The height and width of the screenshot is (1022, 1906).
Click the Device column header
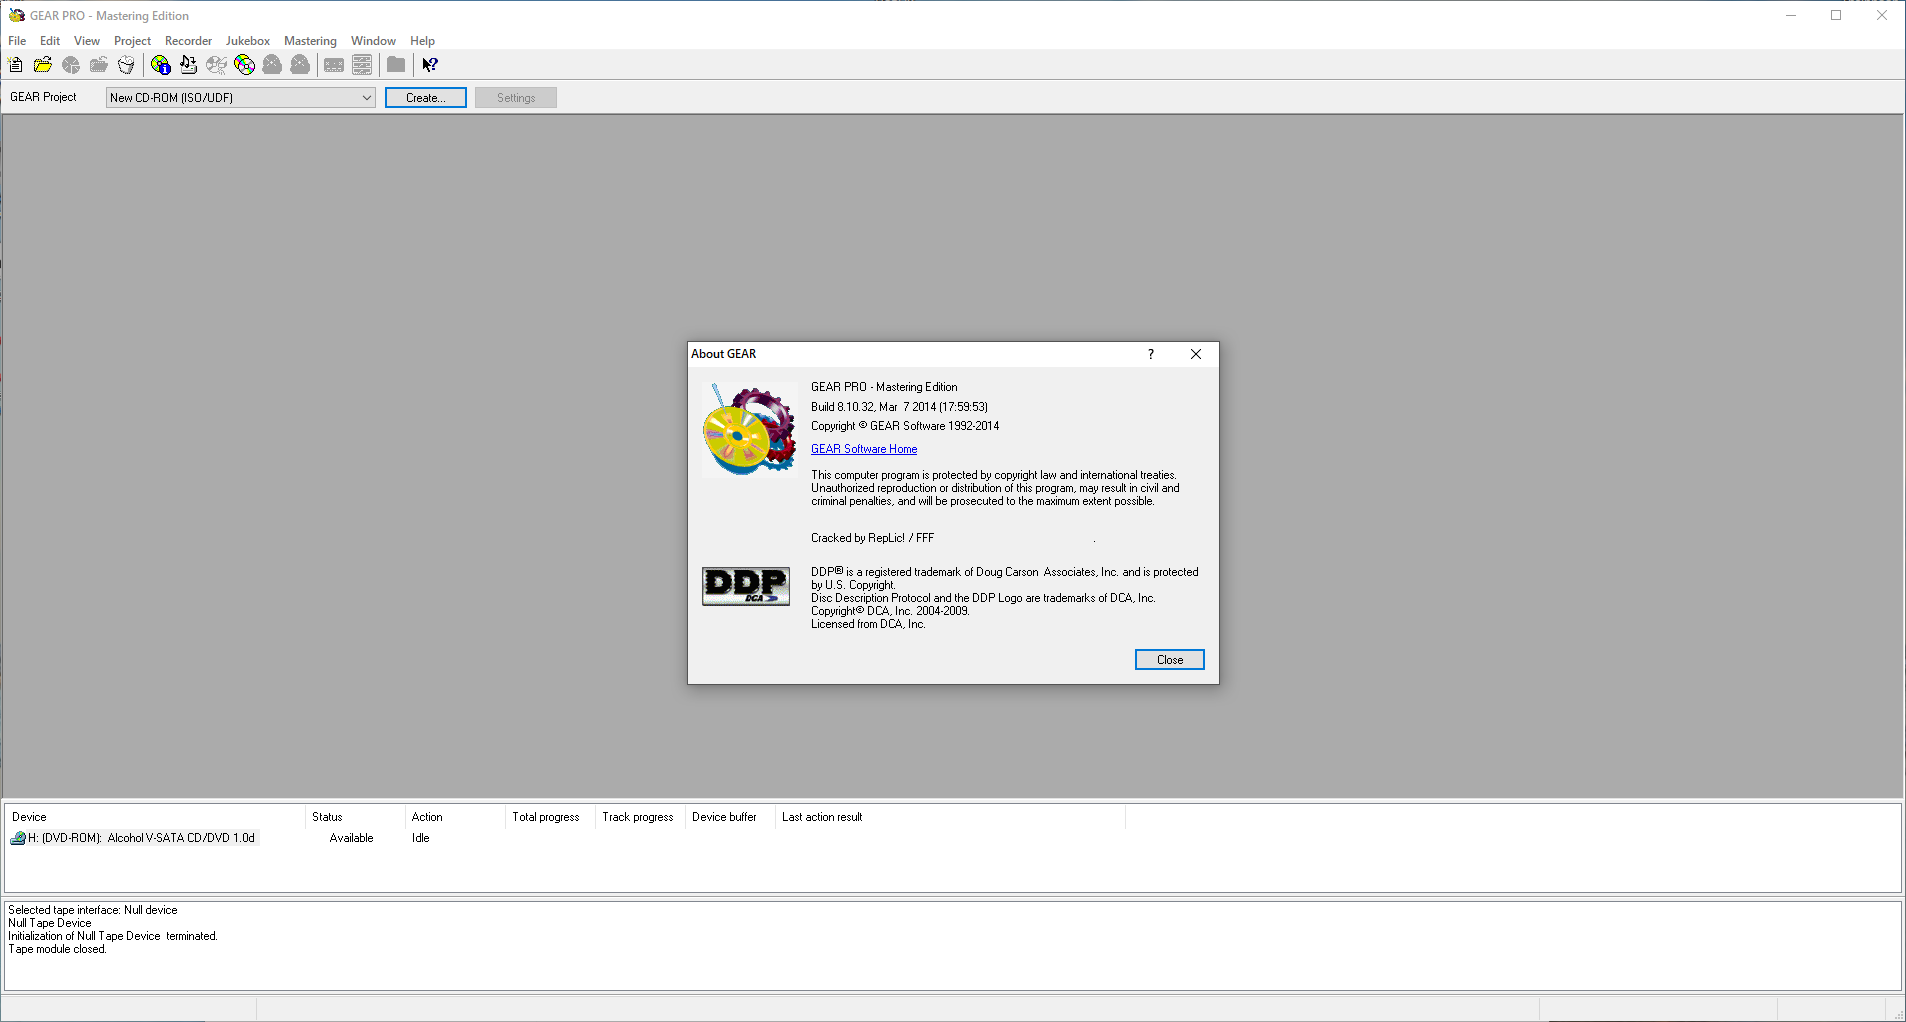[155, 817]
